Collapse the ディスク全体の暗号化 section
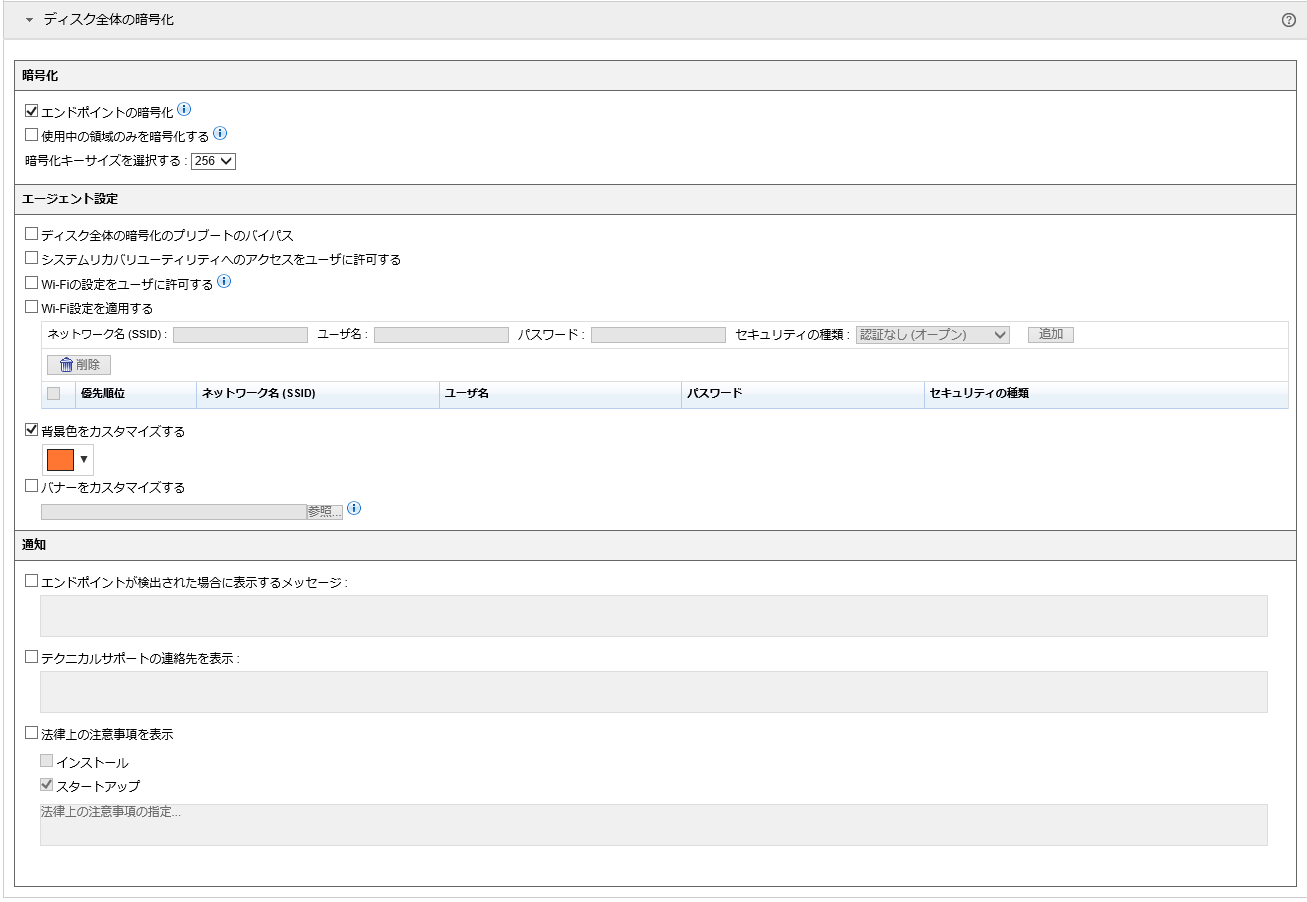Image resolution: width=1307 pixels, height=902 pixels. click(x=30, y=20)
